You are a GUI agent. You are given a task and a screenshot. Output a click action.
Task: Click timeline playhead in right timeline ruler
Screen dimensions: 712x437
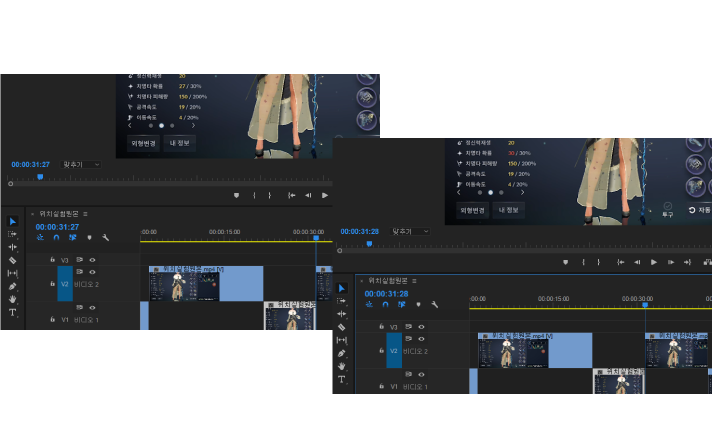[x=645, y=305]
